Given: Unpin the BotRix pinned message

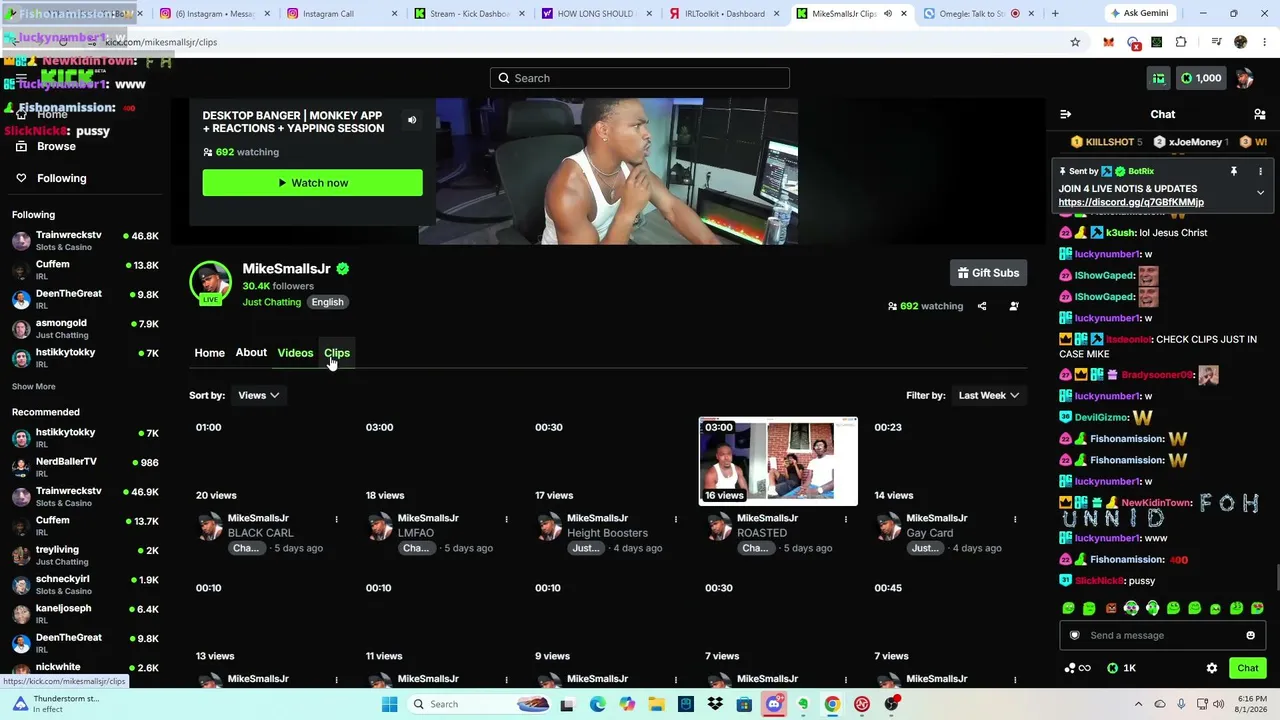Looking at the screenshot, I should click(1234, 171).
